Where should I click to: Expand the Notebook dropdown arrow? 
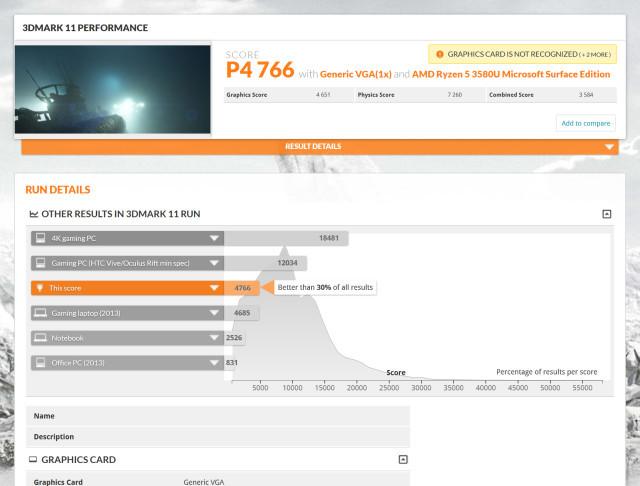click(214, 338)
